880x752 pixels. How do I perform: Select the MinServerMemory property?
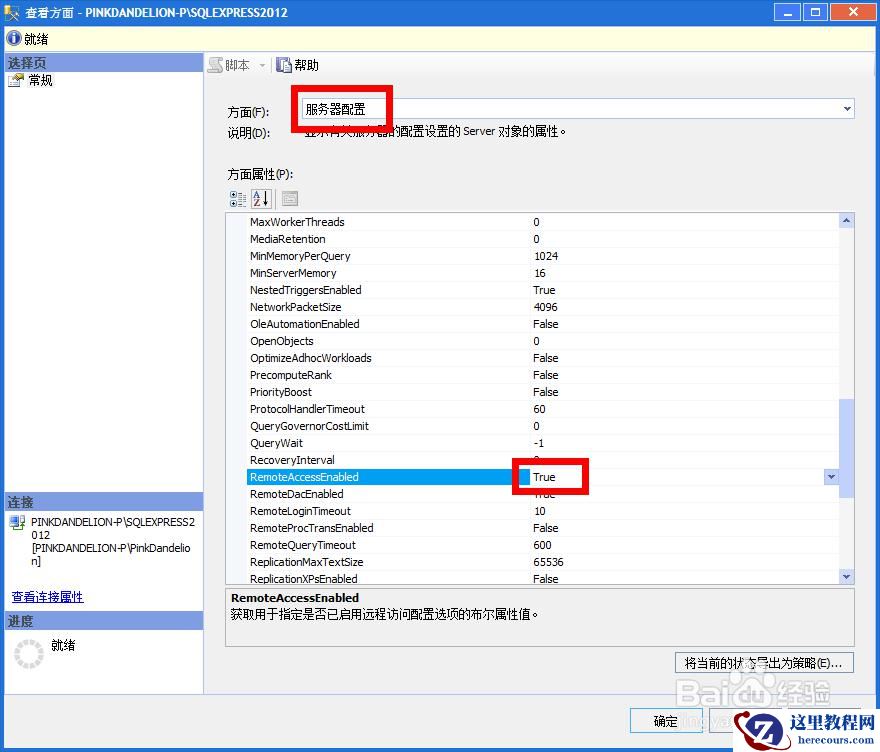click(293, 273)
